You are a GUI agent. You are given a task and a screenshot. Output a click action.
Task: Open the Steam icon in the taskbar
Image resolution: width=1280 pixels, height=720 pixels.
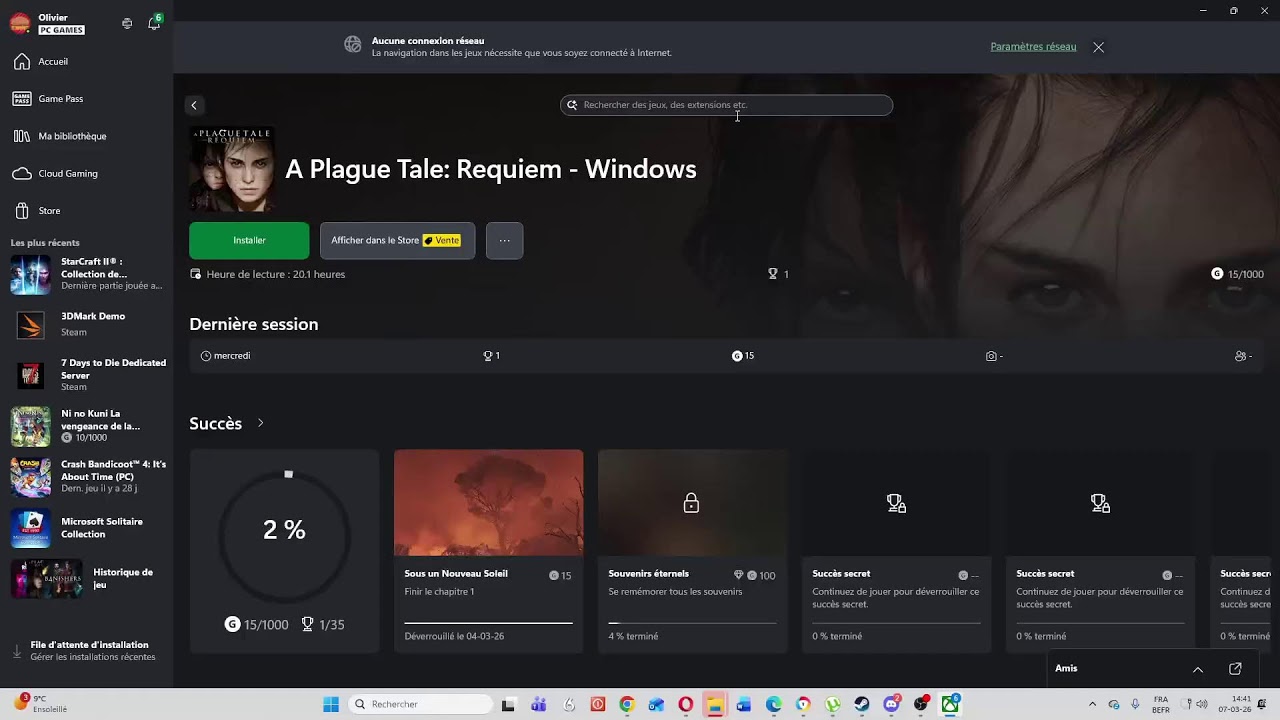(862, 704)
